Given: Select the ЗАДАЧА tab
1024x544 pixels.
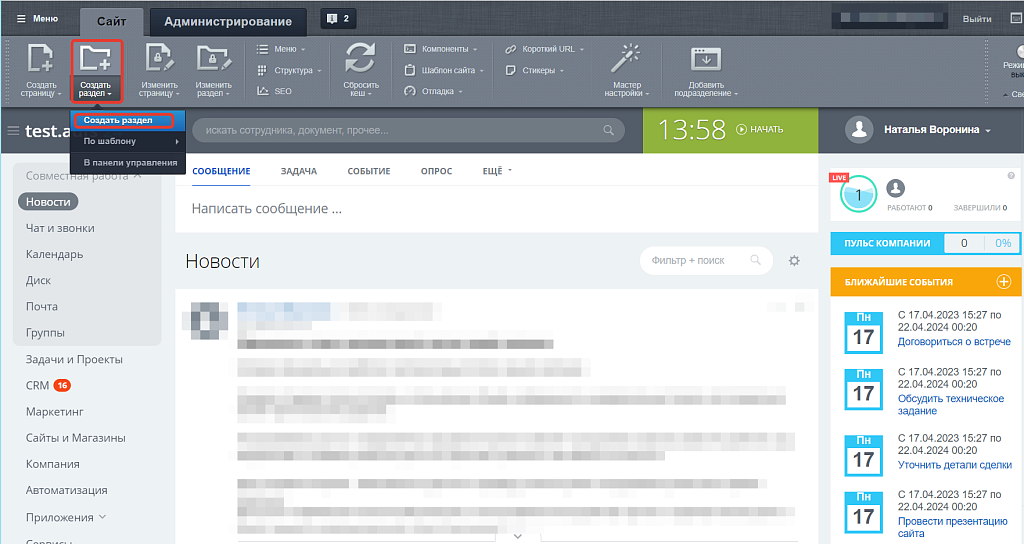Looking at the screenshot, I should (x=298, y=171).
